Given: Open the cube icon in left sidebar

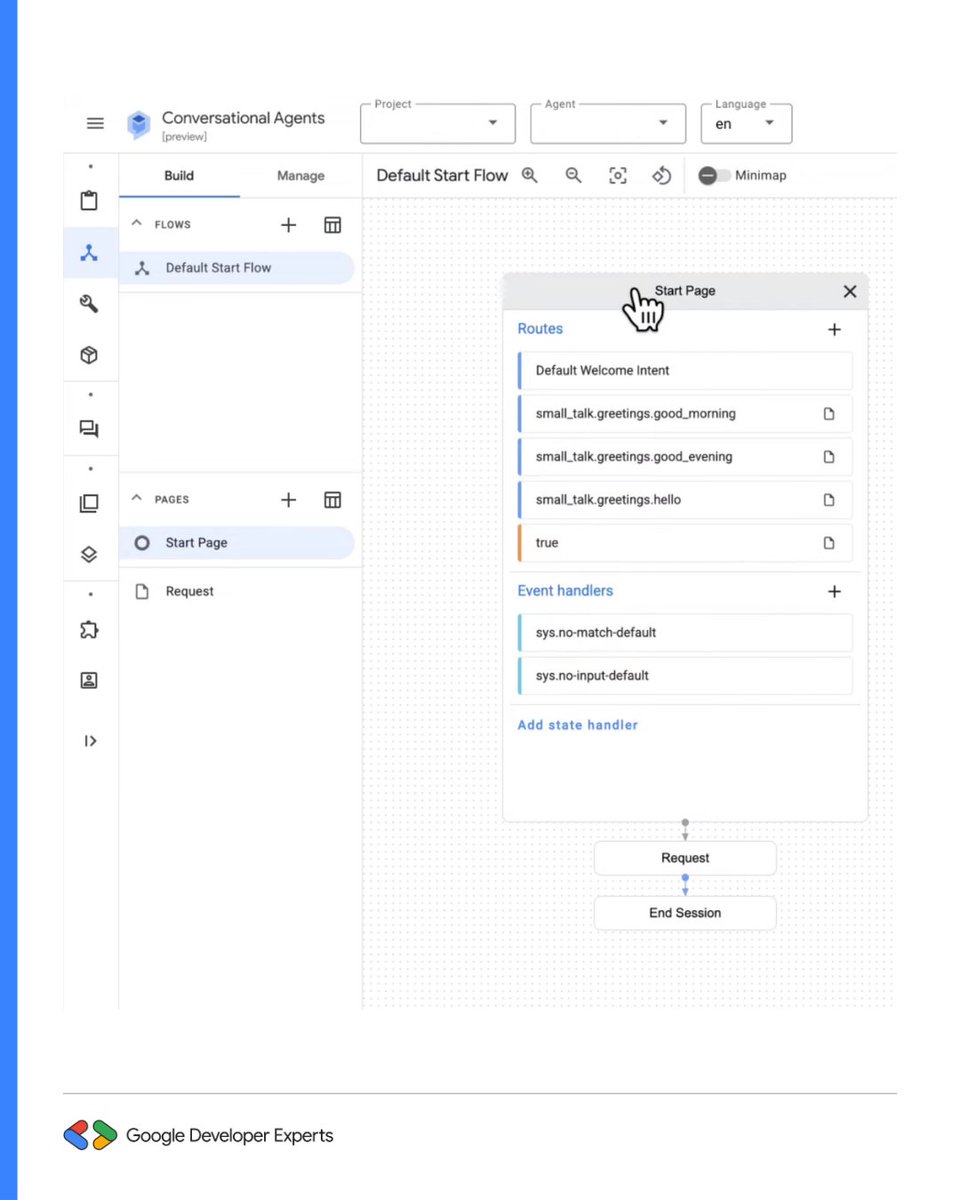Looking at the screenshot, I should [89, 355].
